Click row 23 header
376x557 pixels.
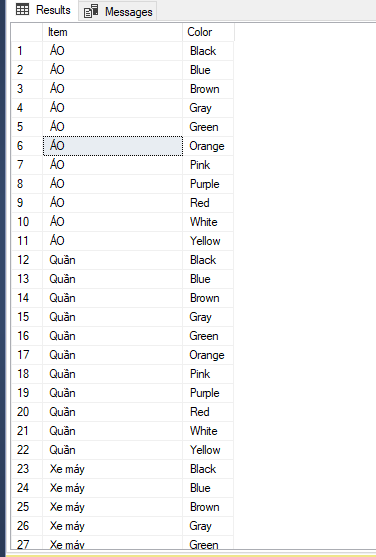(x=27, y=469)
